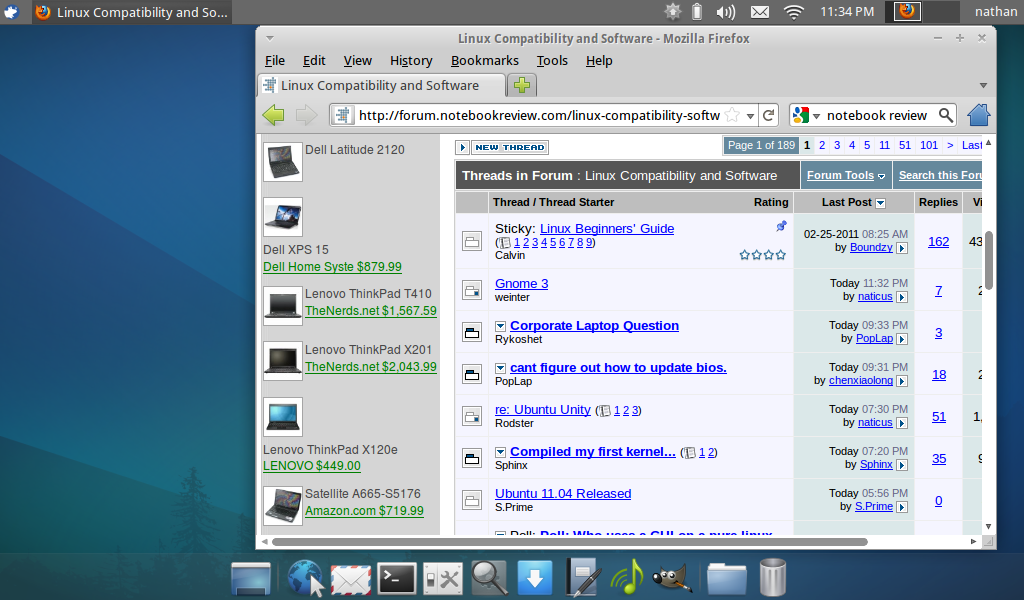1024x600 pixels.
Task: Open the View menu
Action: 358,61
